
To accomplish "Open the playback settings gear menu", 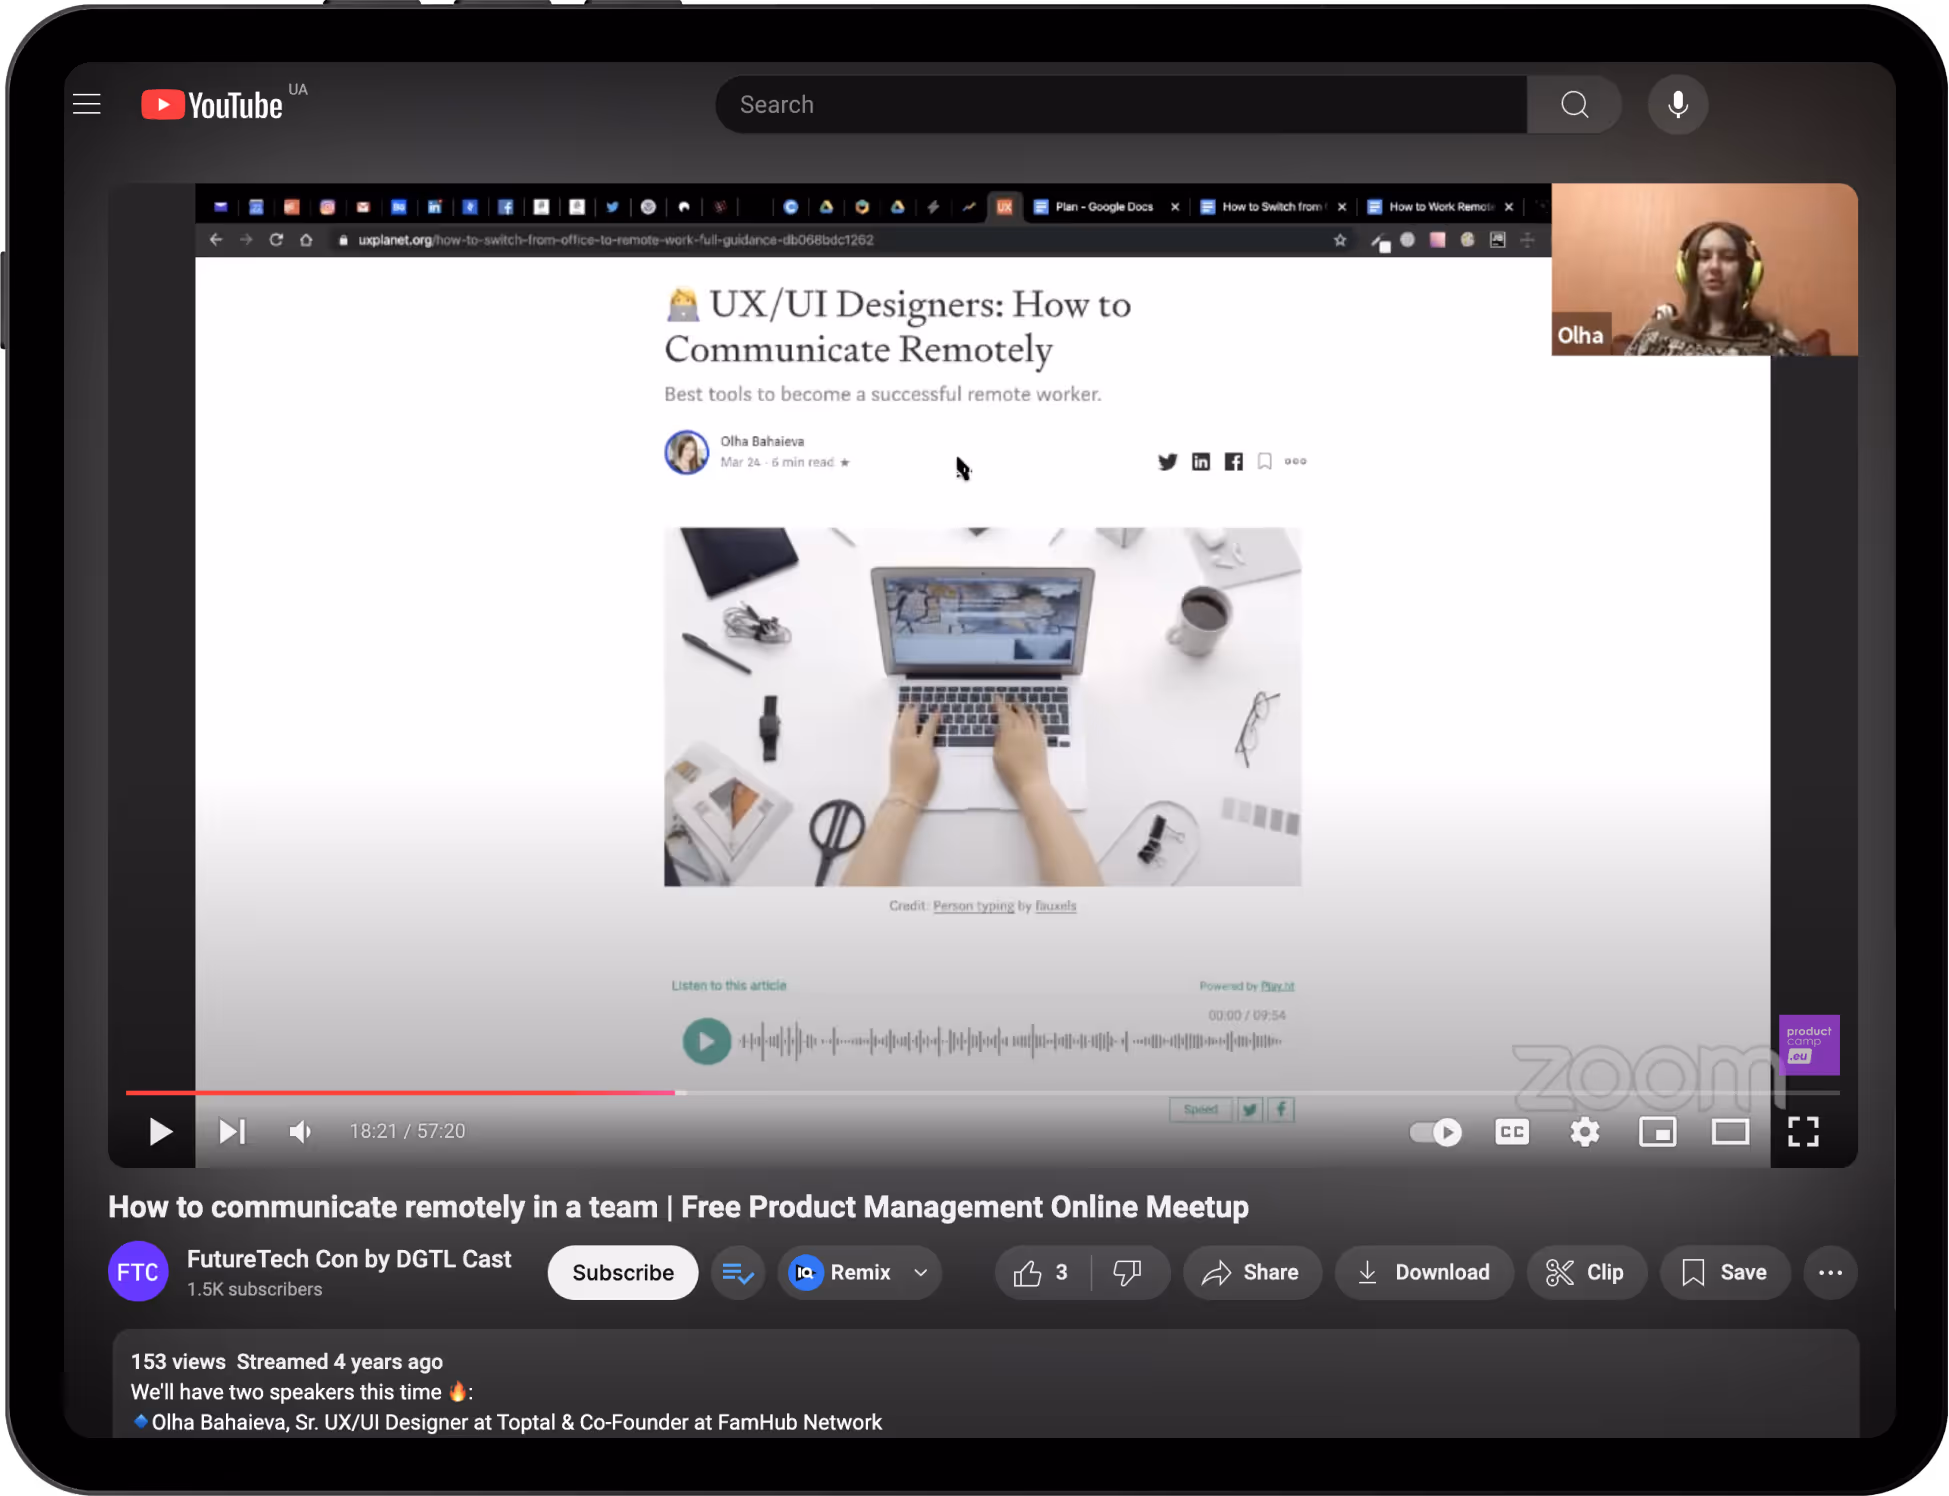I will (x=1584, y=1131).
